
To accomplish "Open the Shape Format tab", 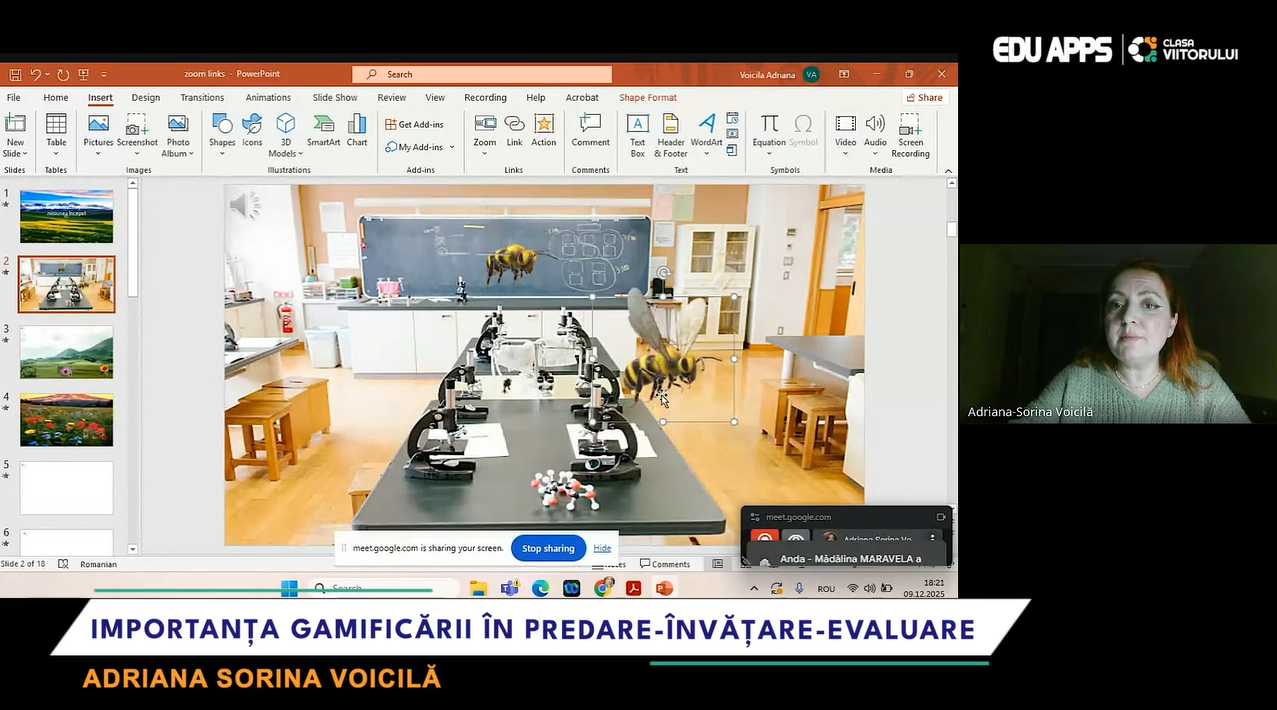I will coord(648,98).
